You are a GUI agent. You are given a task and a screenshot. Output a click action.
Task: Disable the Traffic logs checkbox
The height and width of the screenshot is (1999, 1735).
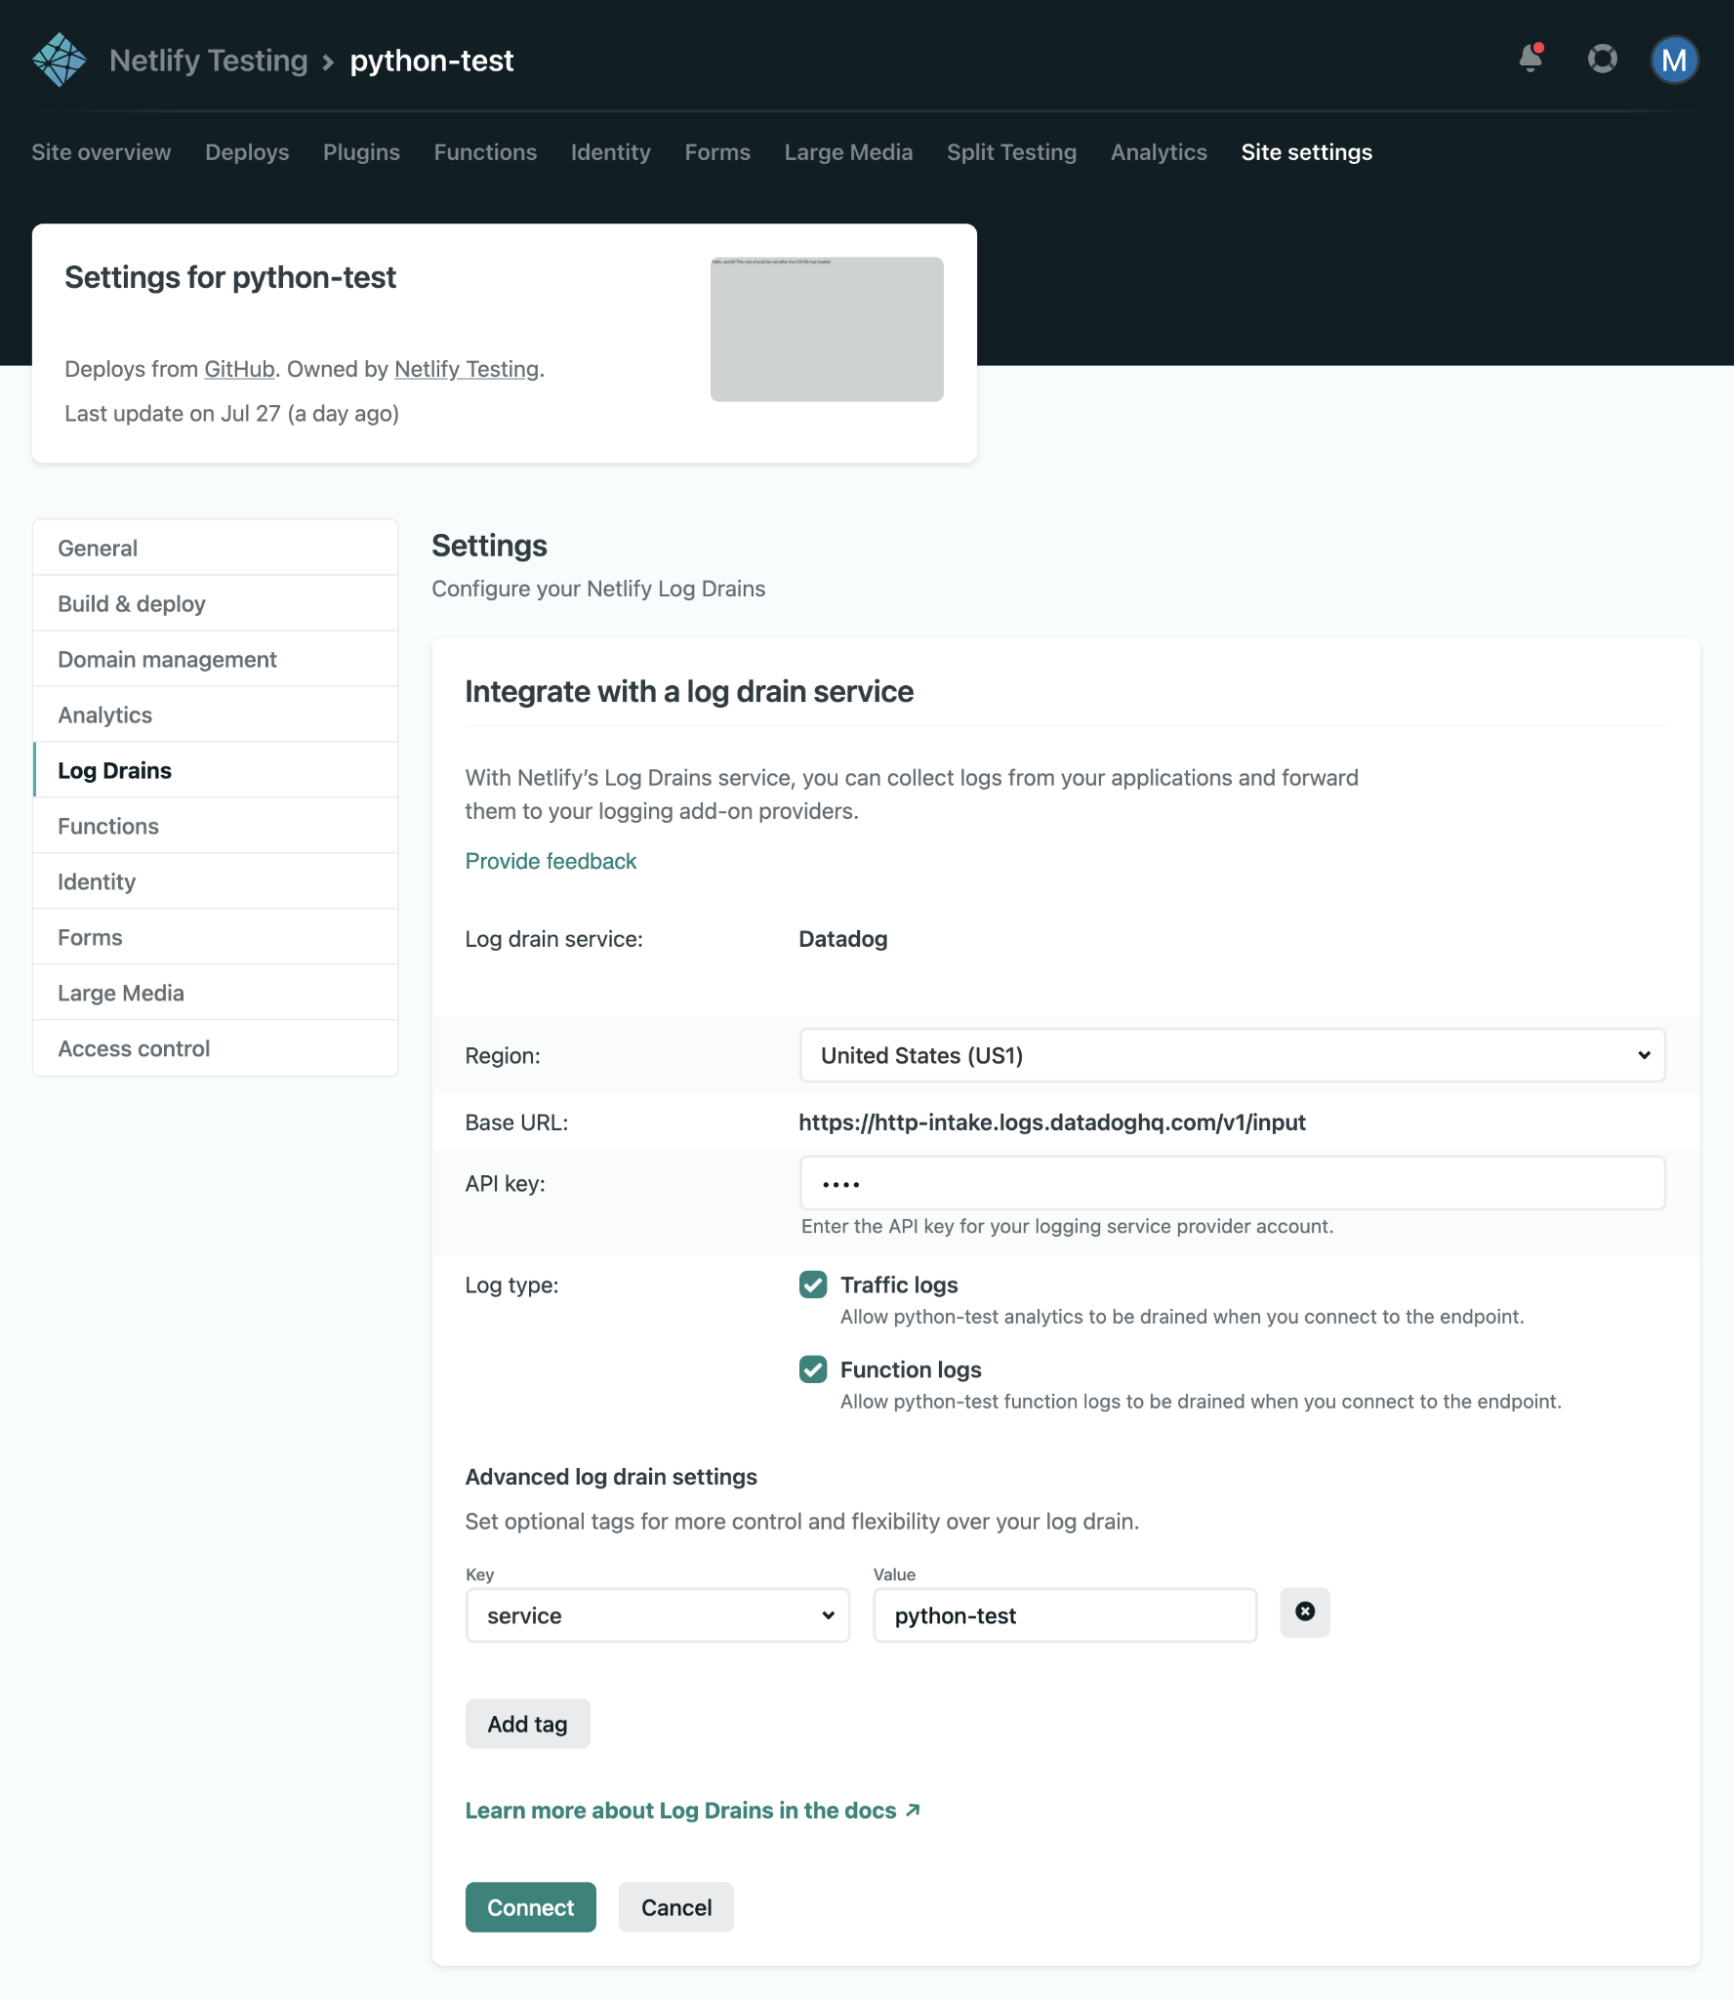coord(813,1285)
